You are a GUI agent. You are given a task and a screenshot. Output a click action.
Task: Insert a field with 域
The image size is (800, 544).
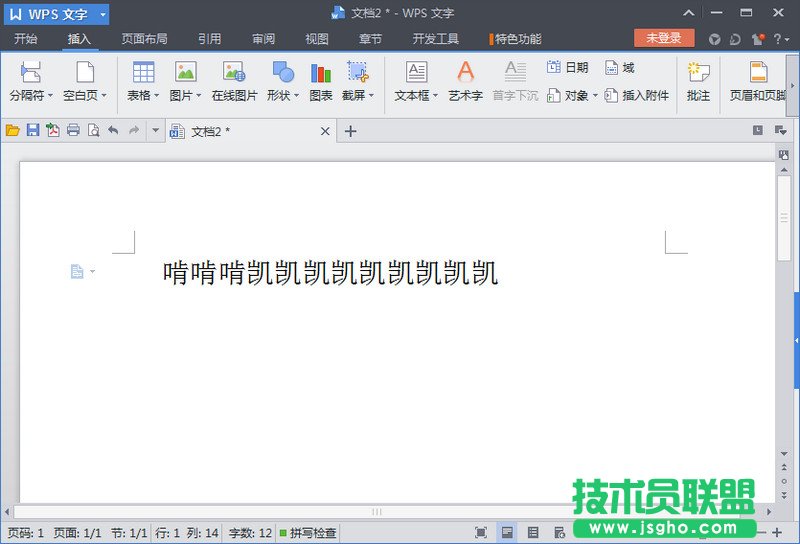(x=619, y=67)
